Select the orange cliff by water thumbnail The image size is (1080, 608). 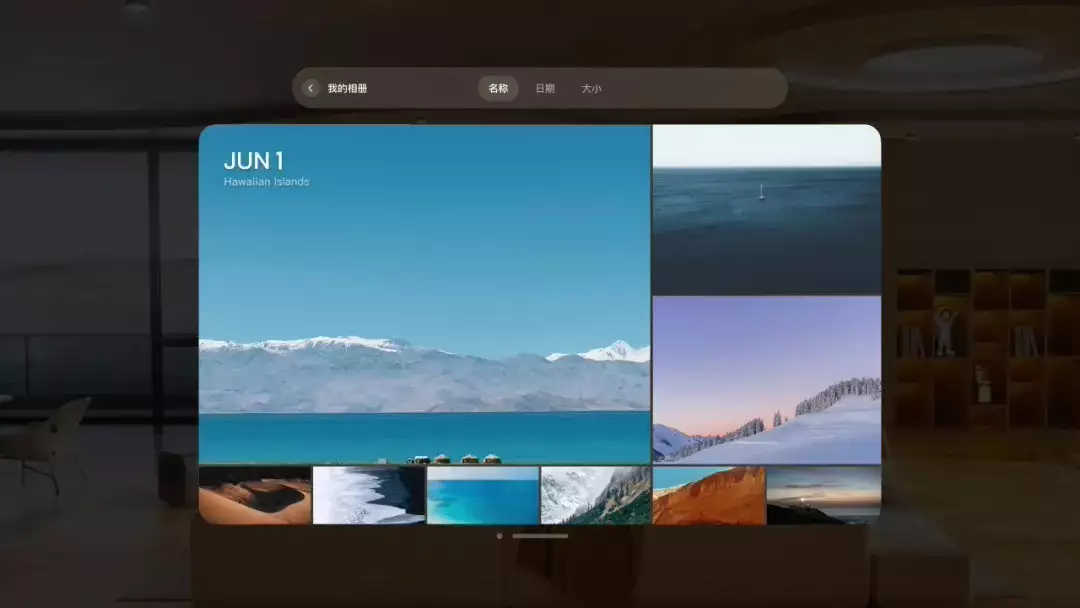click(709, 495)
